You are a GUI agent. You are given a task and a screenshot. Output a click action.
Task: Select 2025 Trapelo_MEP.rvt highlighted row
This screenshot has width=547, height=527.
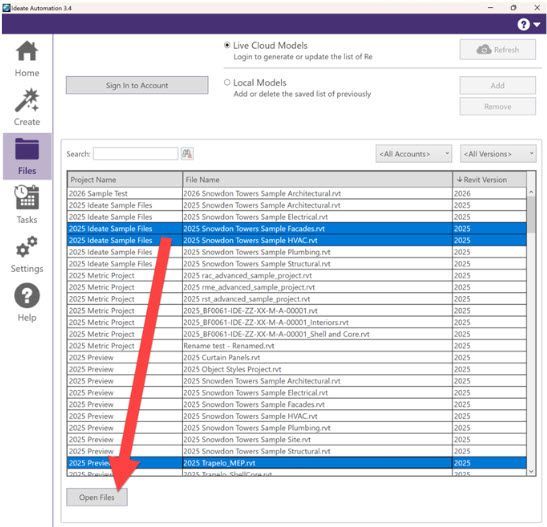pyautogui.click(x=297, y=463)
